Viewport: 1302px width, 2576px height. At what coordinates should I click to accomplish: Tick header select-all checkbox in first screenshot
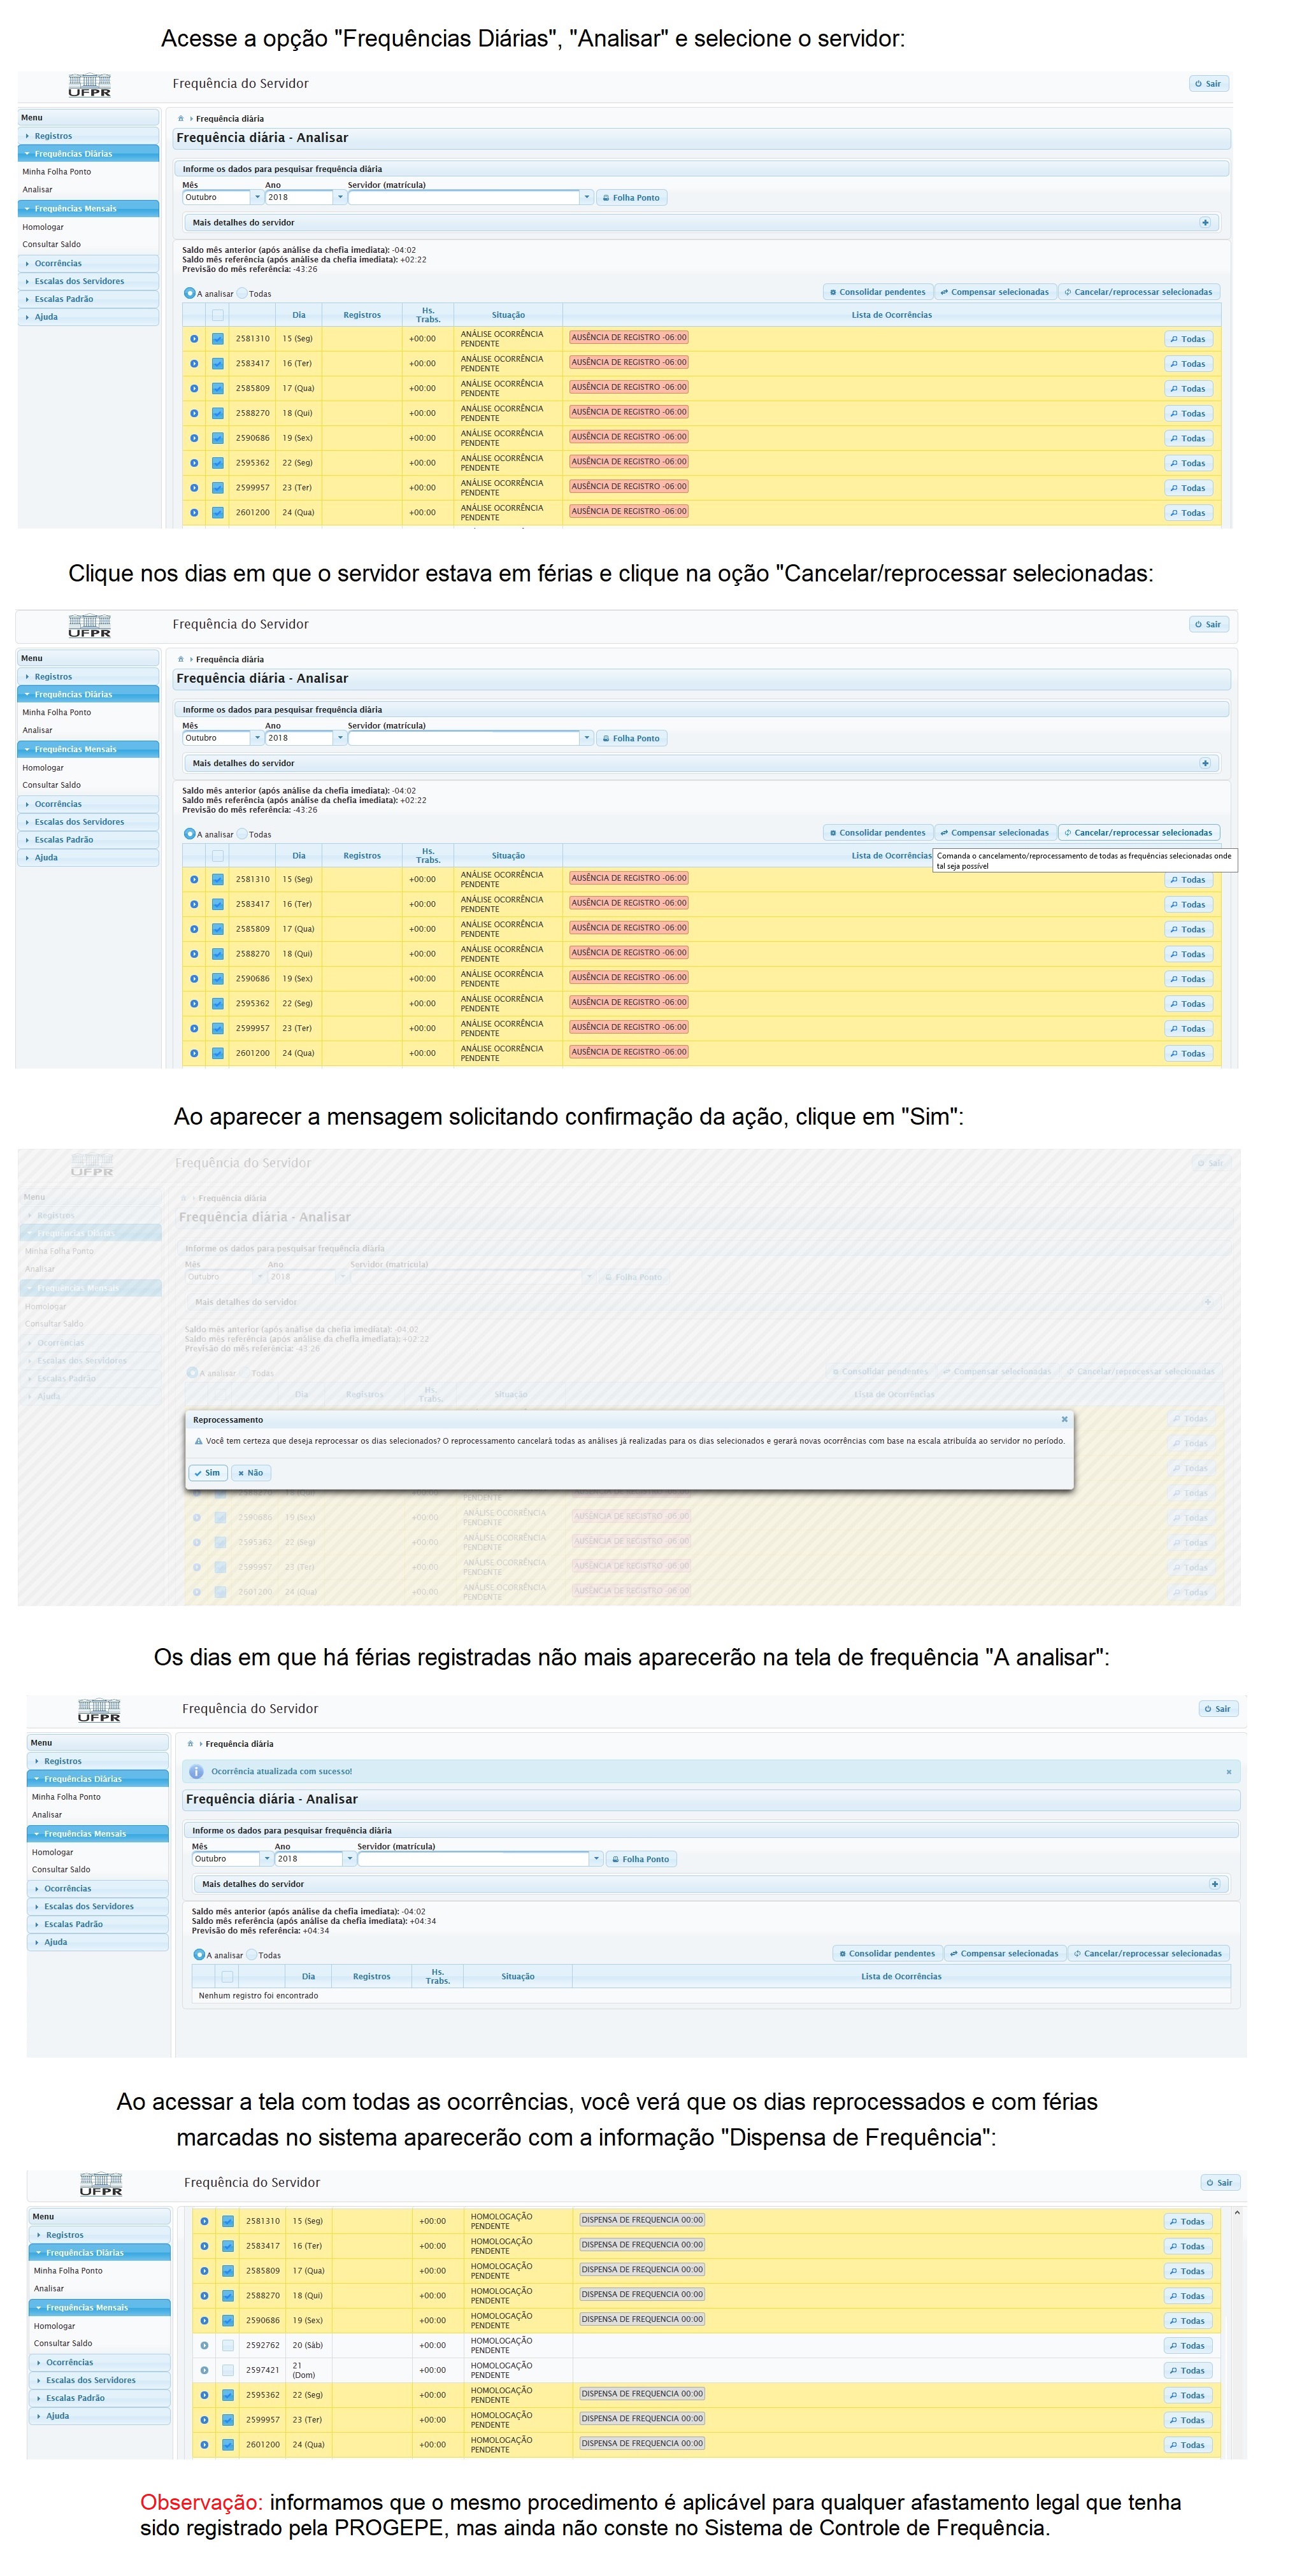tap(218, 315)
